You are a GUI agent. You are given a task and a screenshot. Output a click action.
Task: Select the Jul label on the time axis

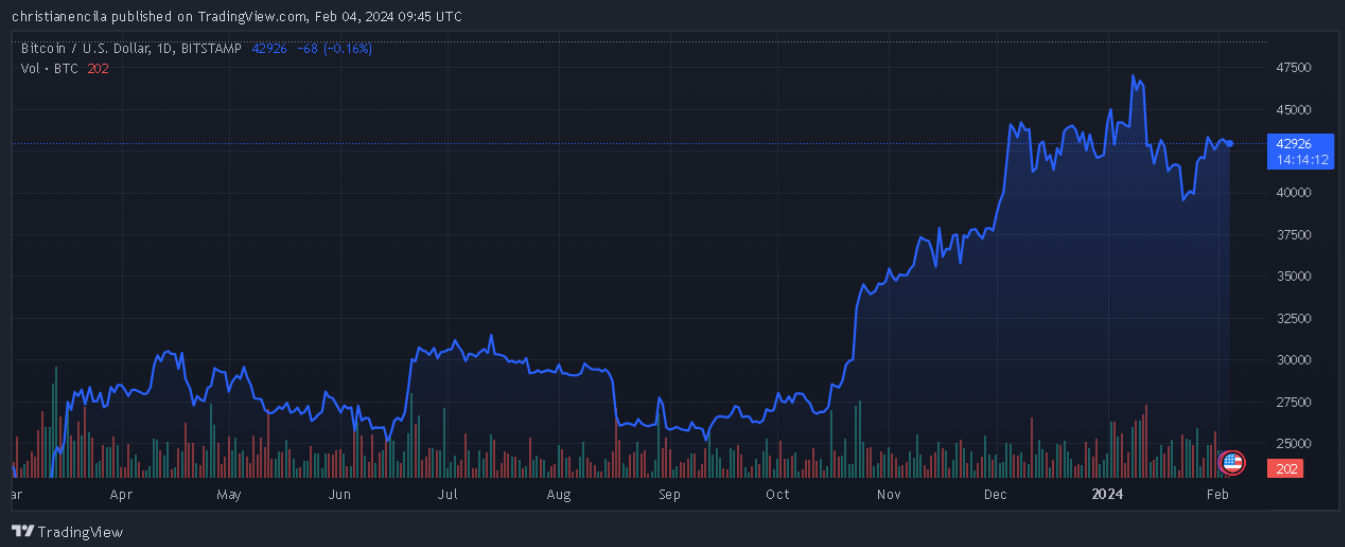pyautogui.click(x=447, y=495)
